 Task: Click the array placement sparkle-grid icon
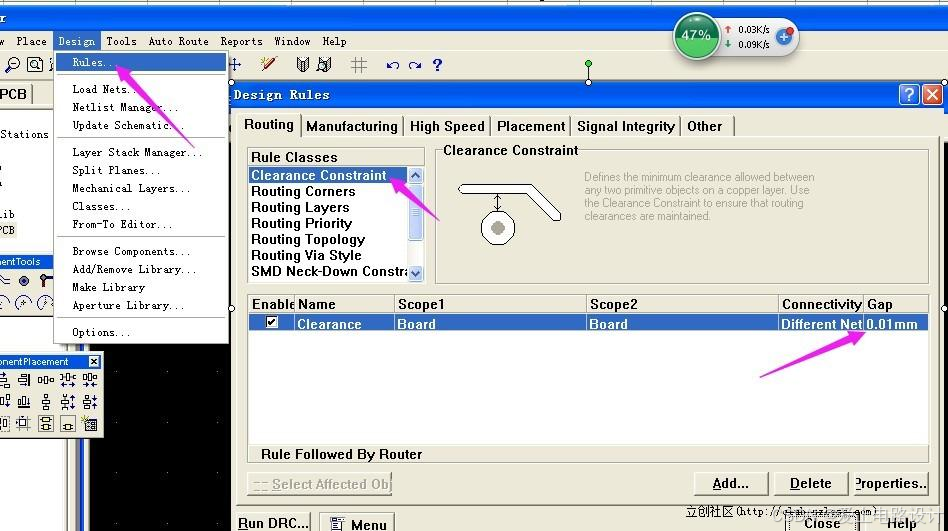pyautogui.click(x=90, y=423)
